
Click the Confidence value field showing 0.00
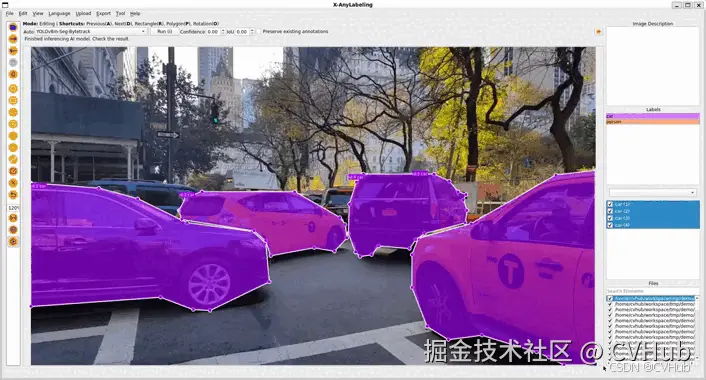point(213,32)
